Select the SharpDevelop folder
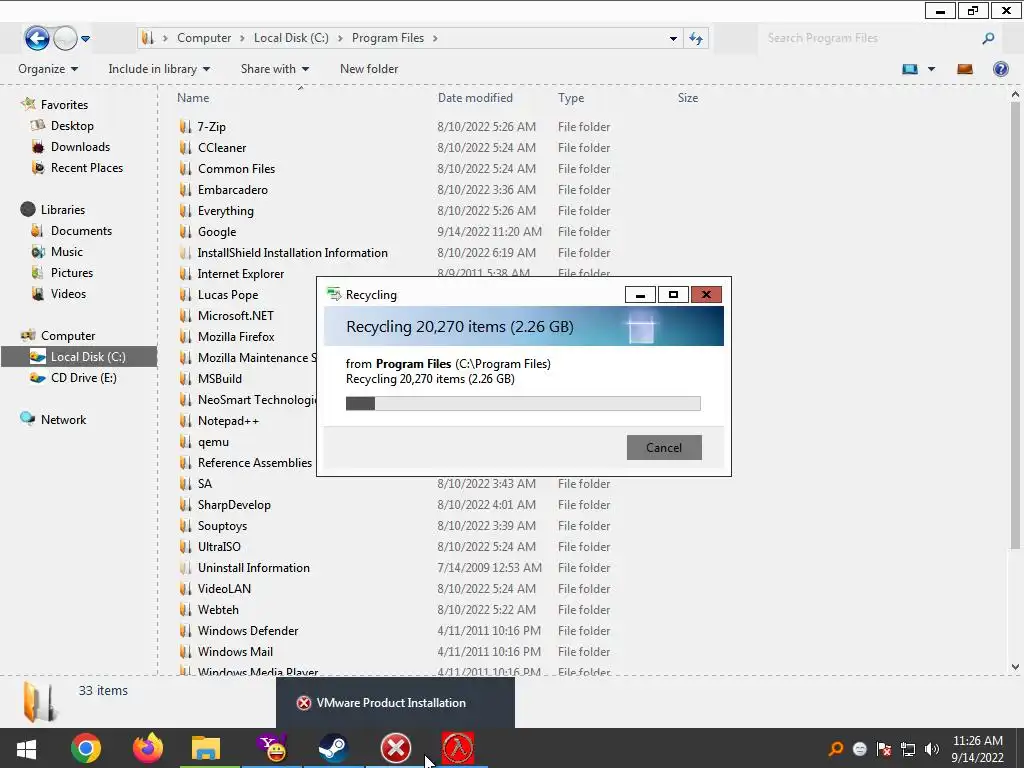The height and width of the screenshot is (768, 1024). (234, 505)
